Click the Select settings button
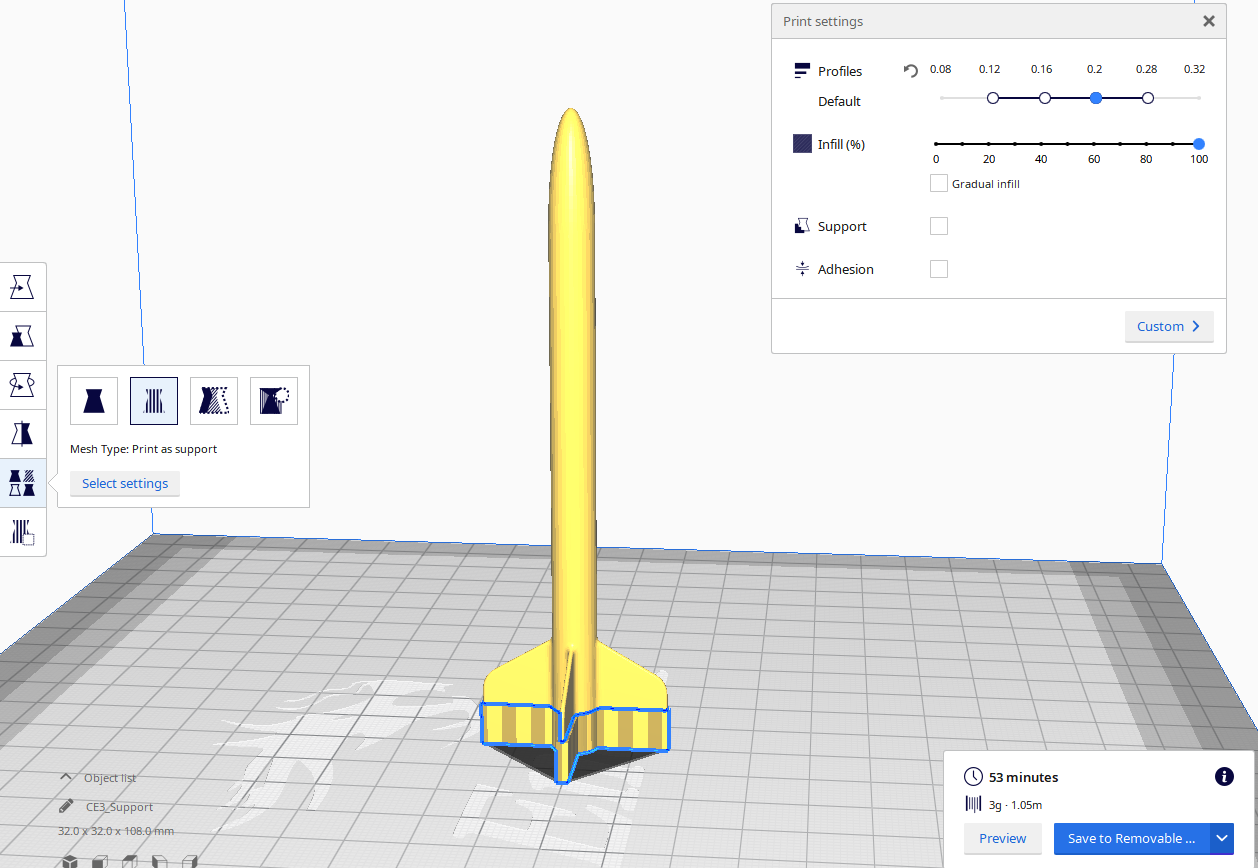This screenshot has width=1258, height=868. tap(124, 483)
